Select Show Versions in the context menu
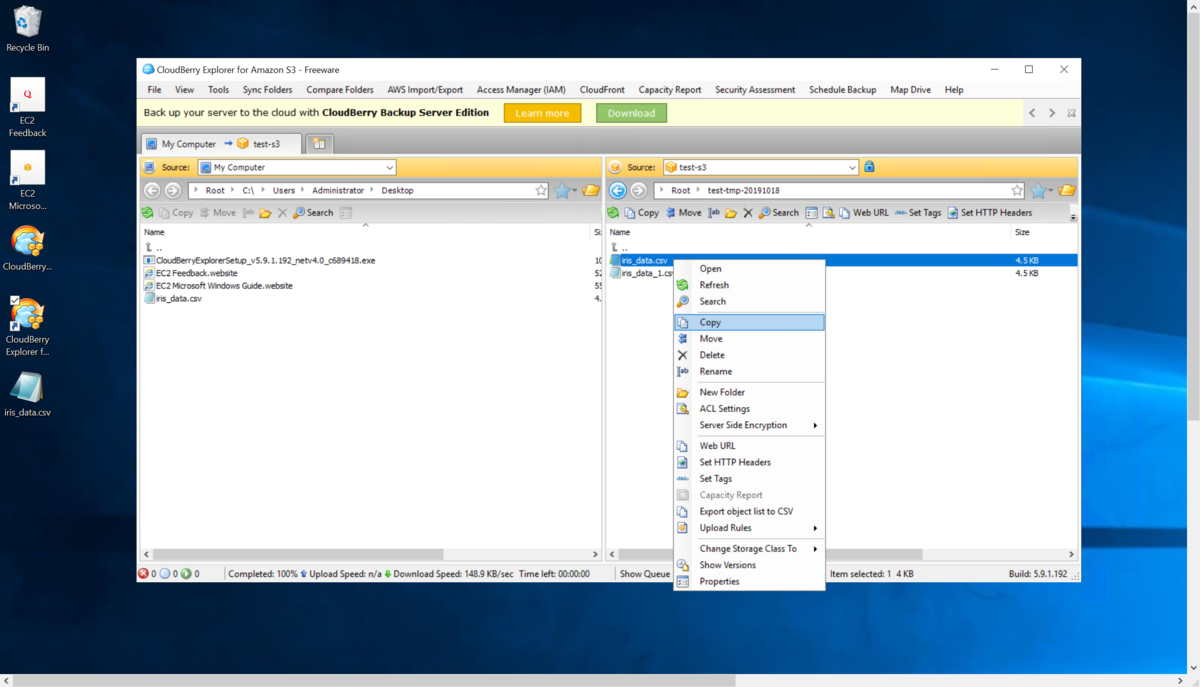 pos(749,565)
